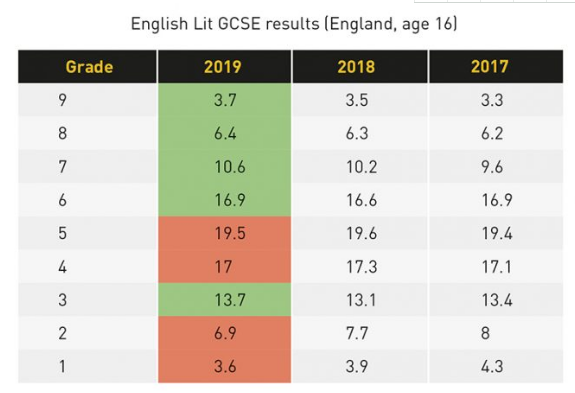Select the 2018 column header
575x393 pixels.
coord(360,67)
